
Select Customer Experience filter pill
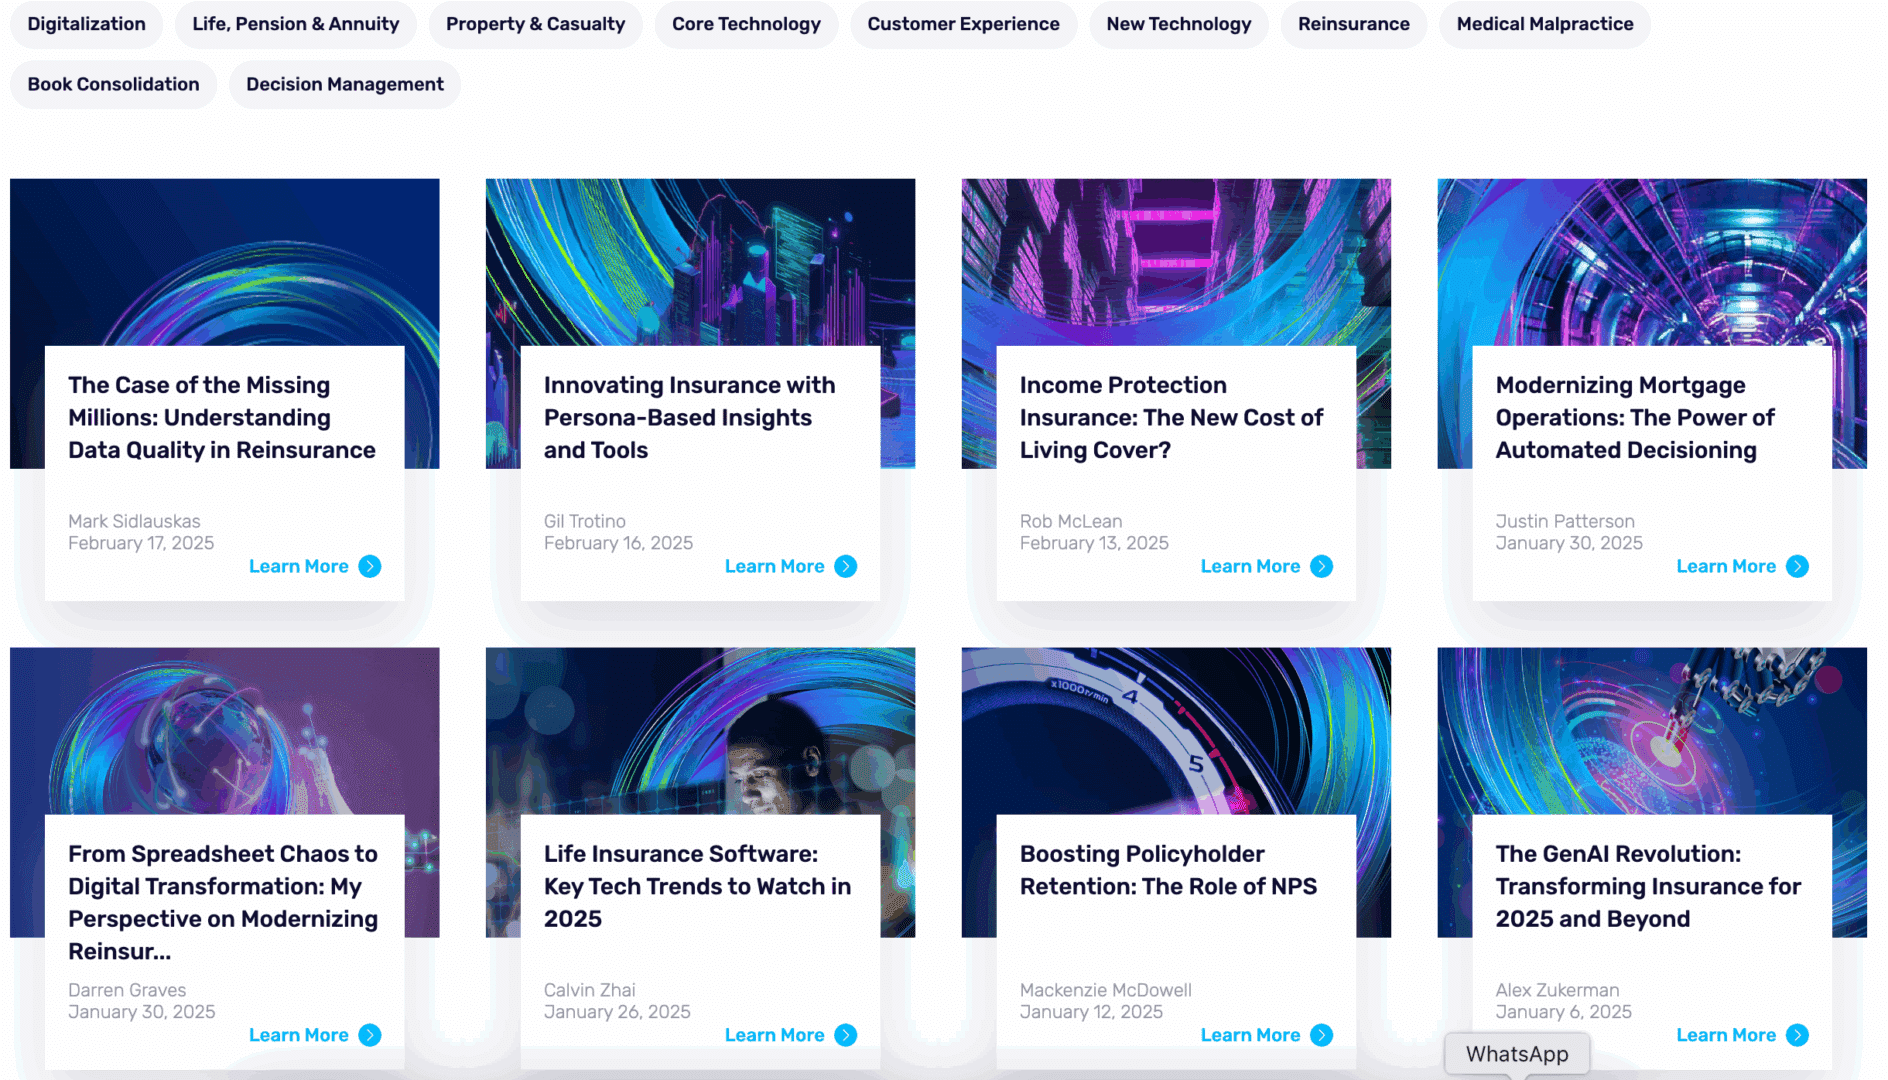click(963, 24)
